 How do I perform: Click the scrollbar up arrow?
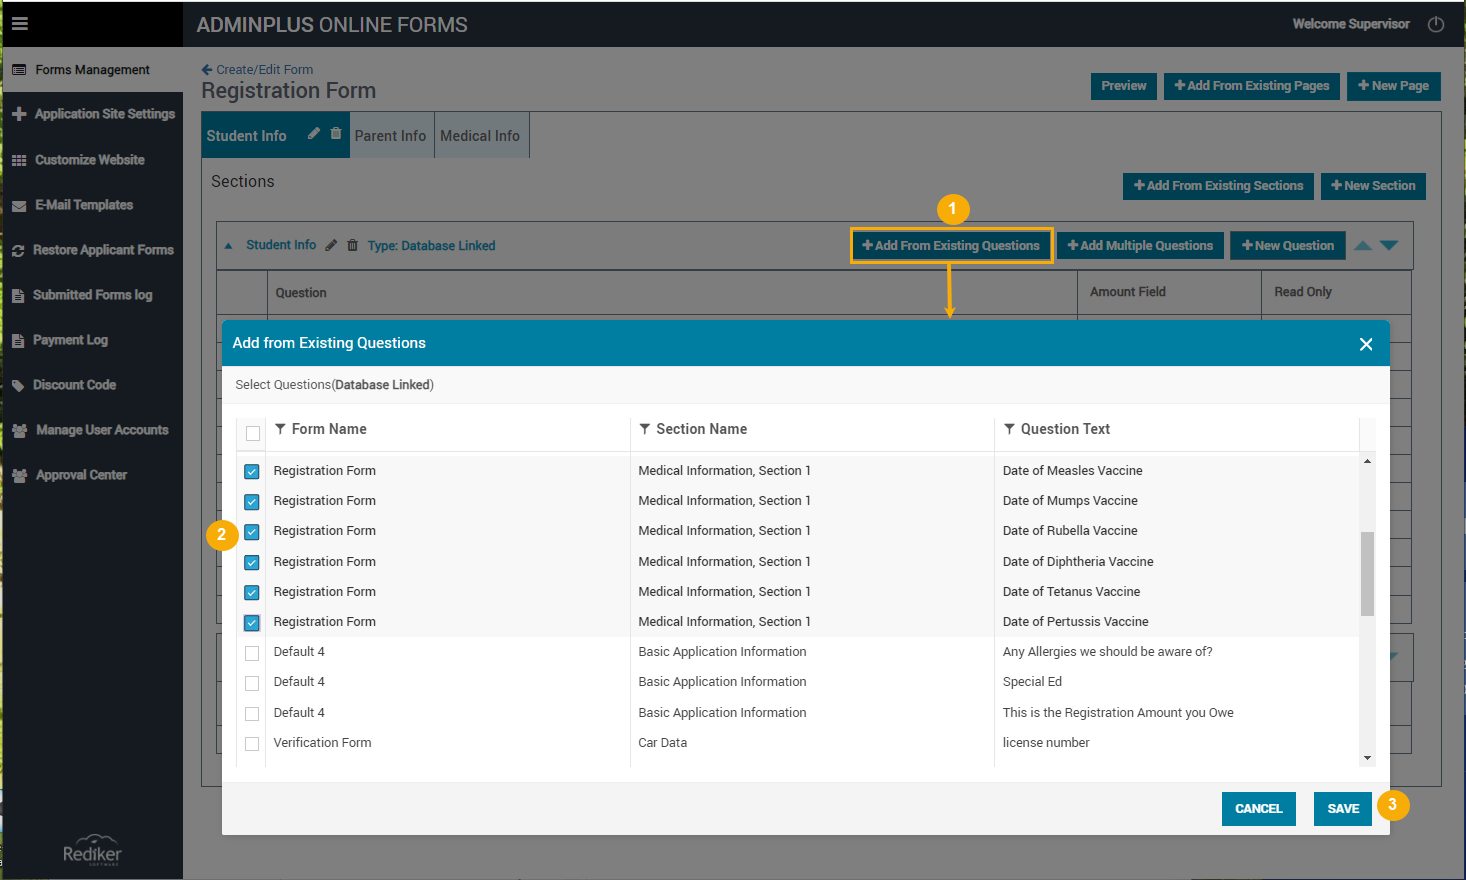(1367, 461)
